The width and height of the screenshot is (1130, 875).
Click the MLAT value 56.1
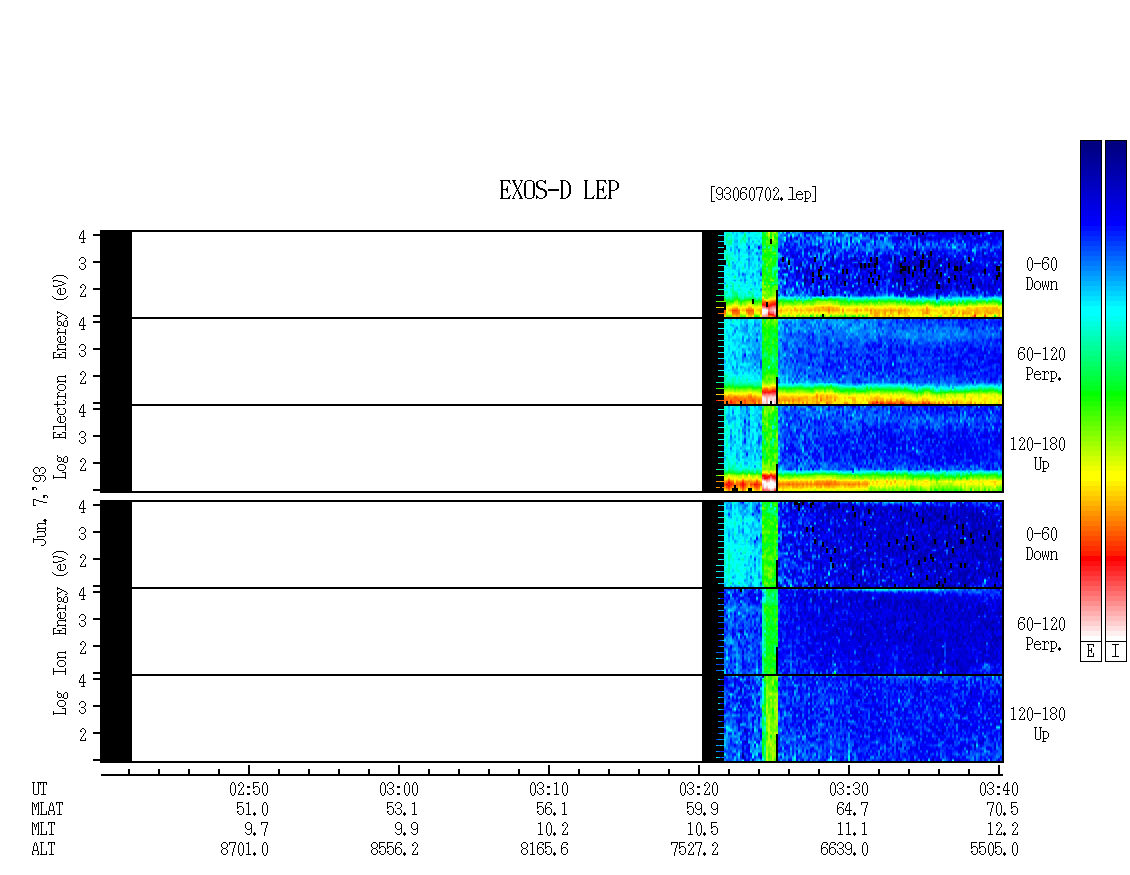point(551,809)
